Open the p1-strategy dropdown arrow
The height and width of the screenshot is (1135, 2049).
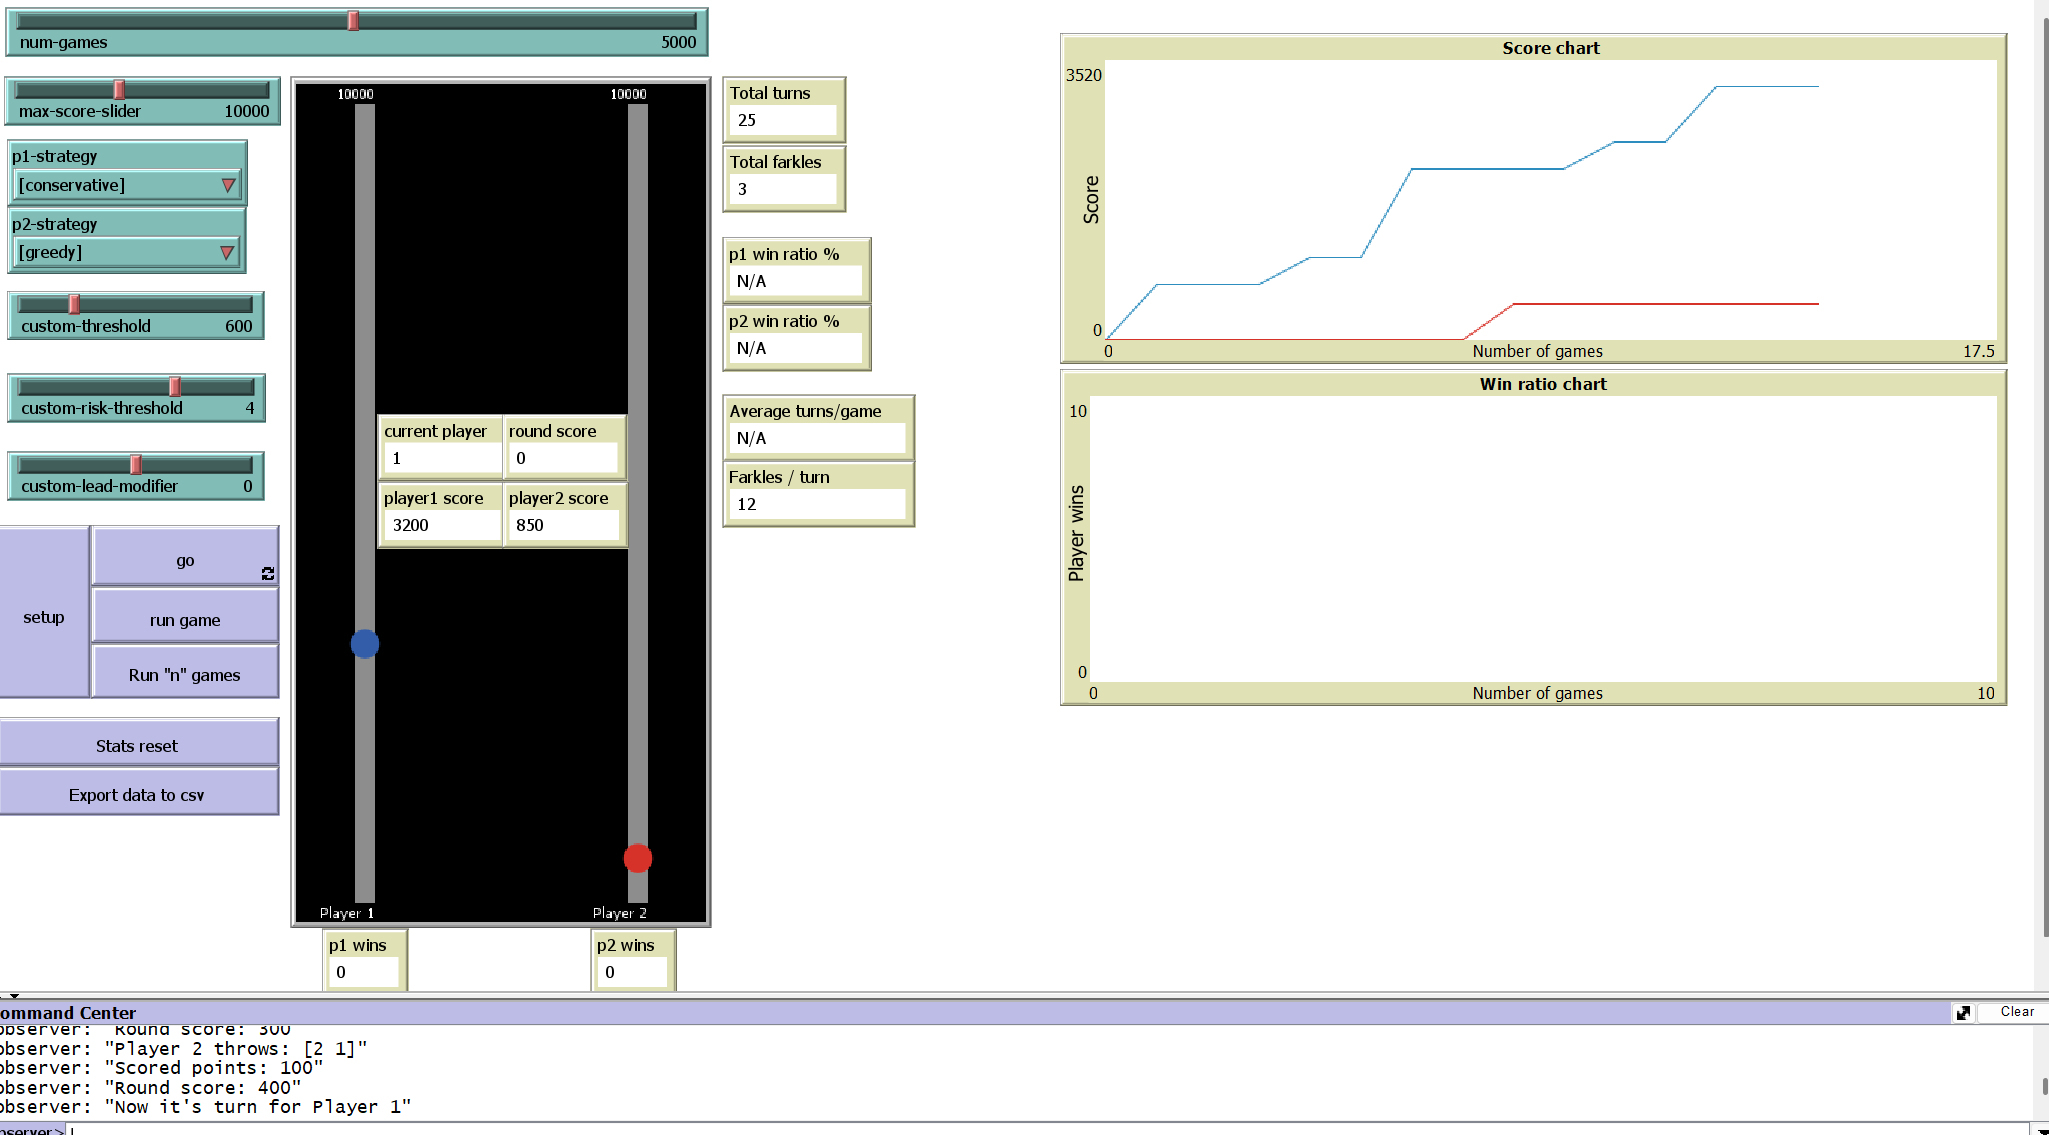[x=229, y=185]
